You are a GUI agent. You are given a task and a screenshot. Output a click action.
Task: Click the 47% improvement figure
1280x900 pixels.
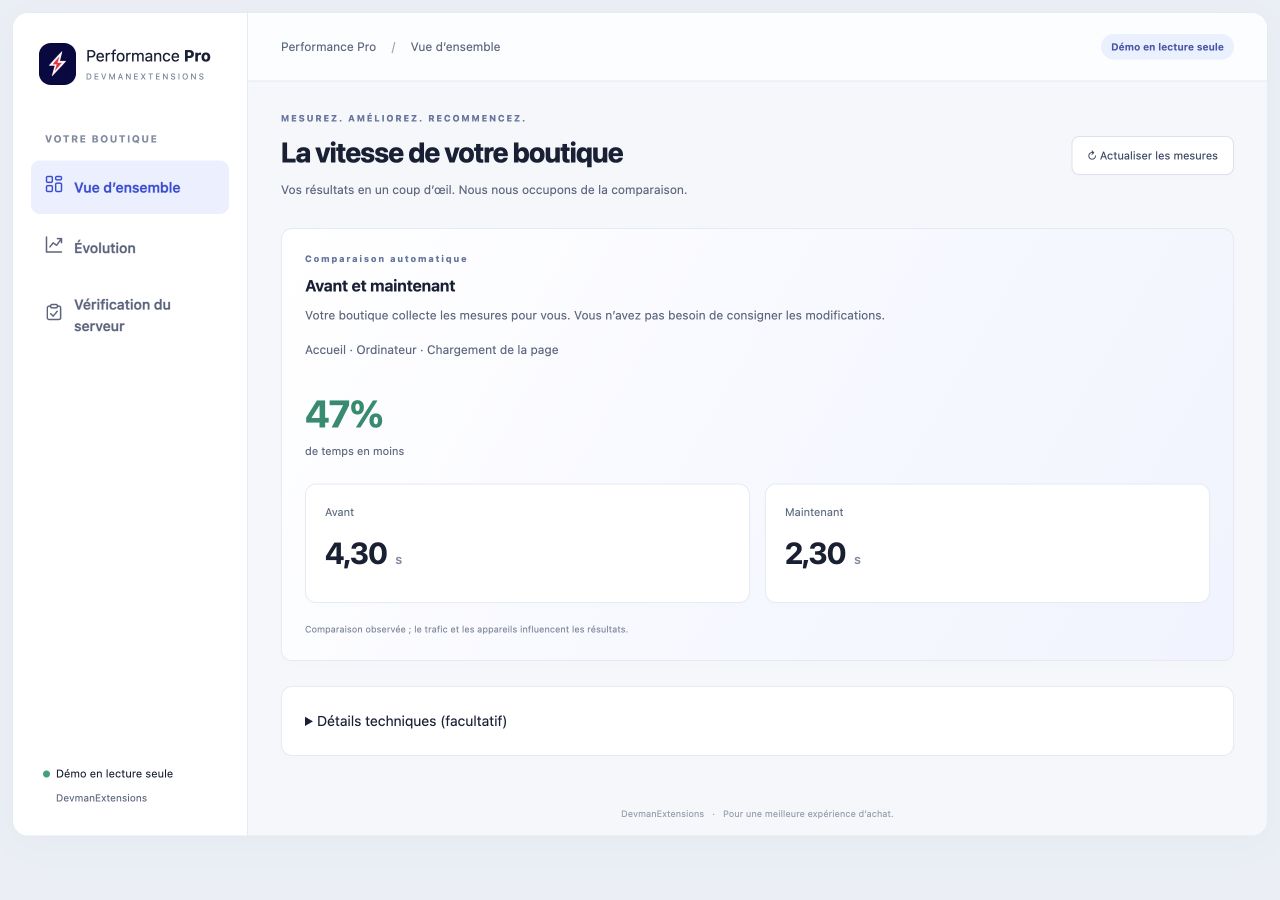[x=344, y=414]
